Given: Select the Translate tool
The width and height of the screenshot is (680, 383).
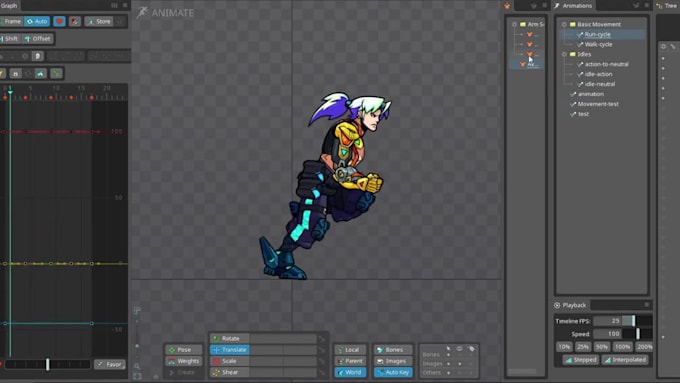Looking at the screenshot, I should click(229, 350).
